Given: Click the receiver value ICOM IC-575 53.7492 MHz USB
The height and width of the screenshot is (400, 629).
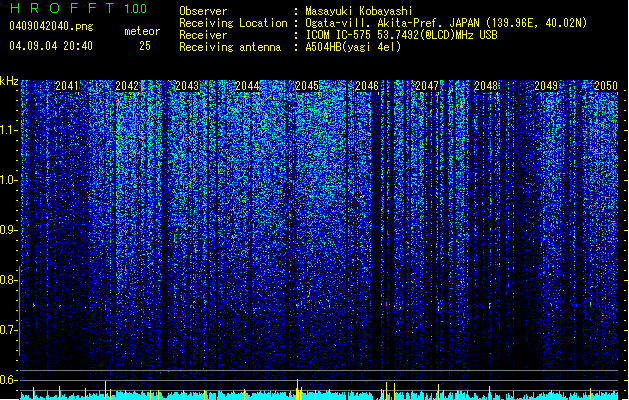Looking at the screenshot, I should (x=401, y=35).
